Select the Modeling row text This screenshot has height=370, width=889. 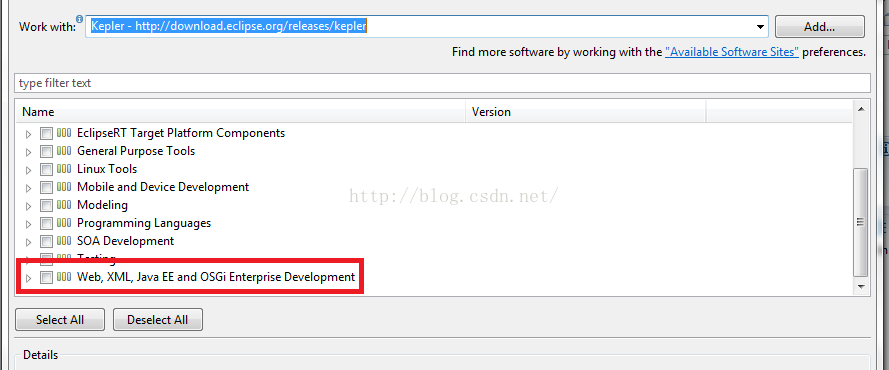[103, 205]
